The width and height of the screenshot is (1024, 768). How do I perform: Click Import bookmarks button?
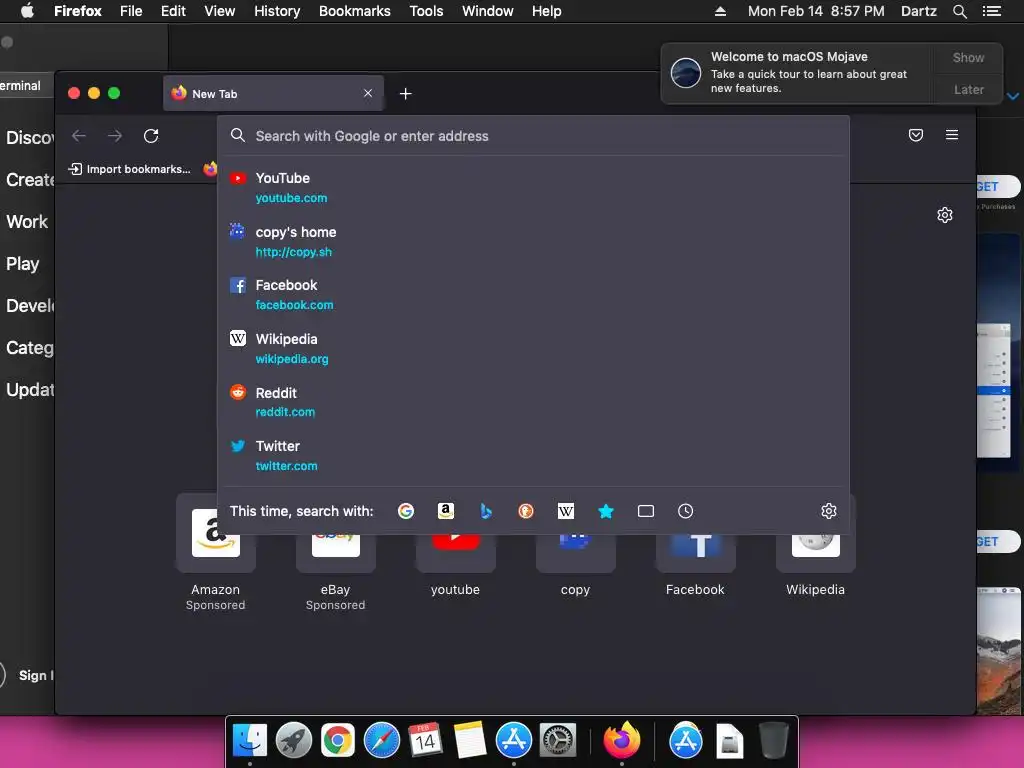point(129,169)
